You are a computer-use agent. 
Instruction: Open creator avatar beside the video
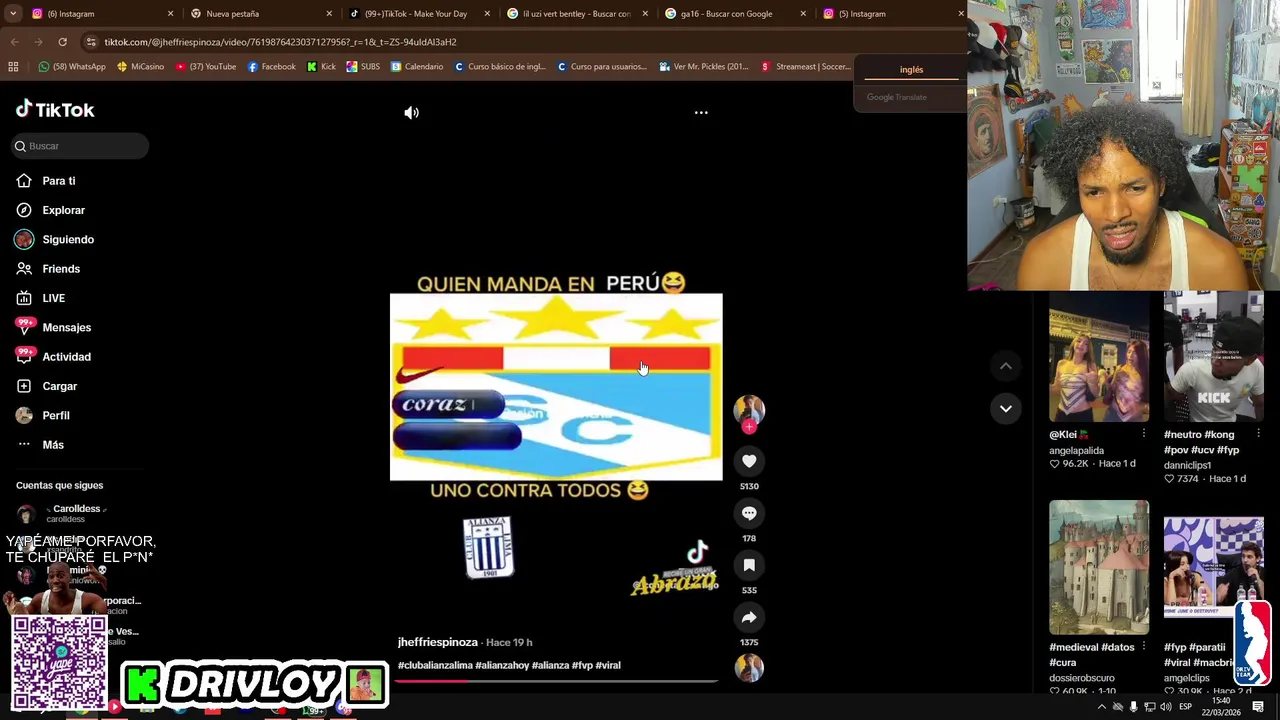(749, 409)
